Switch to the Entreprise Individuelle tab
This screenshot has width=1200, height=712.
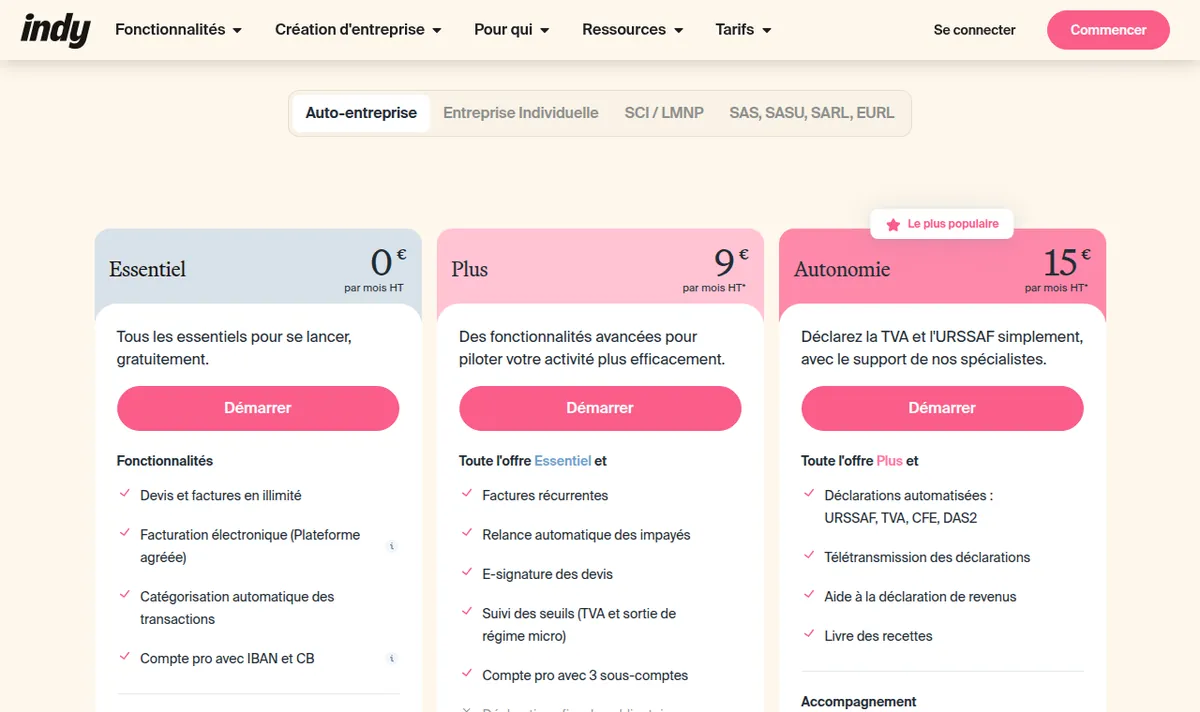pyautogui.click(x=521, y=113)
